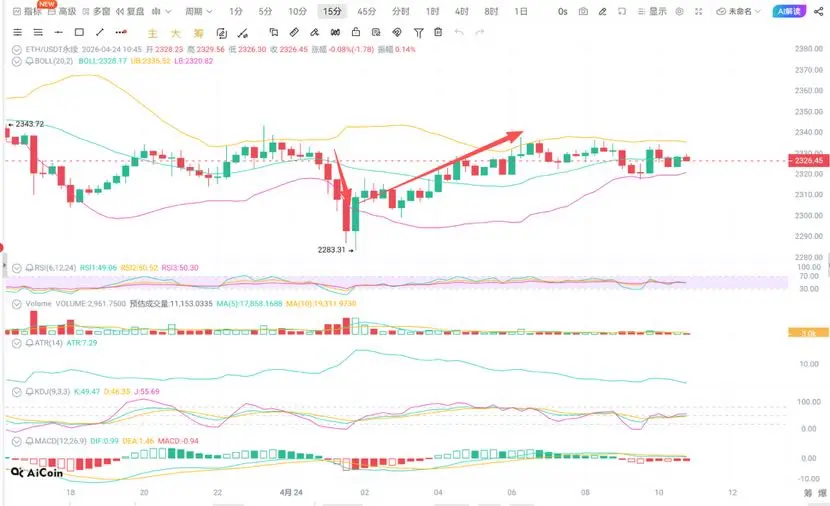Image resolution: width=830 pixels, height=506 pixels.
Task: Select the eraser tool icon
Action: [x=314, y=32]
